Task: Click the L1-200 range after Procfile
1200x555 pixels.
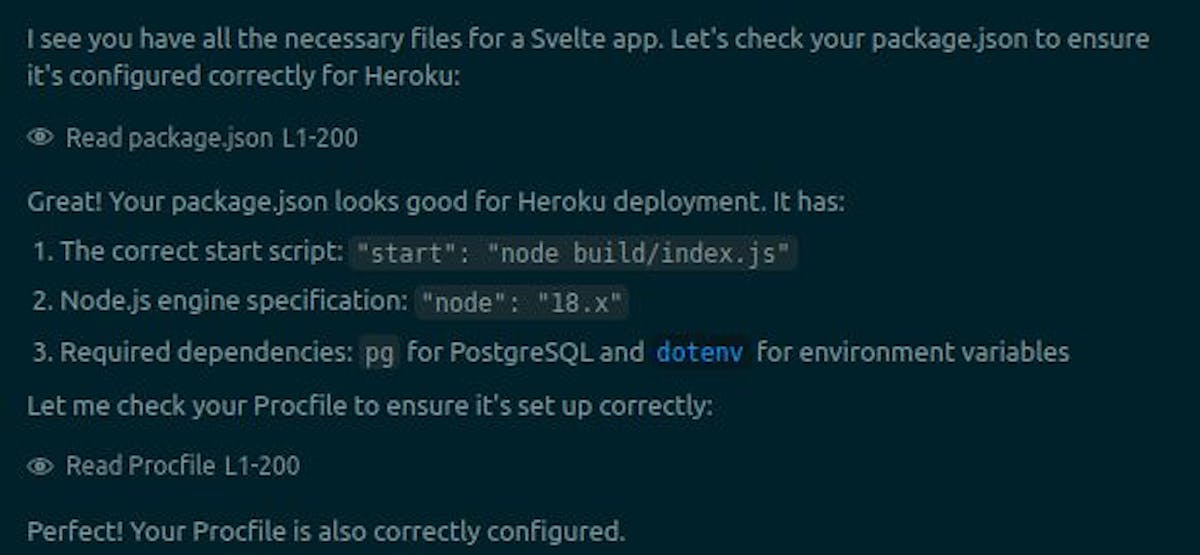Action: 262,465
